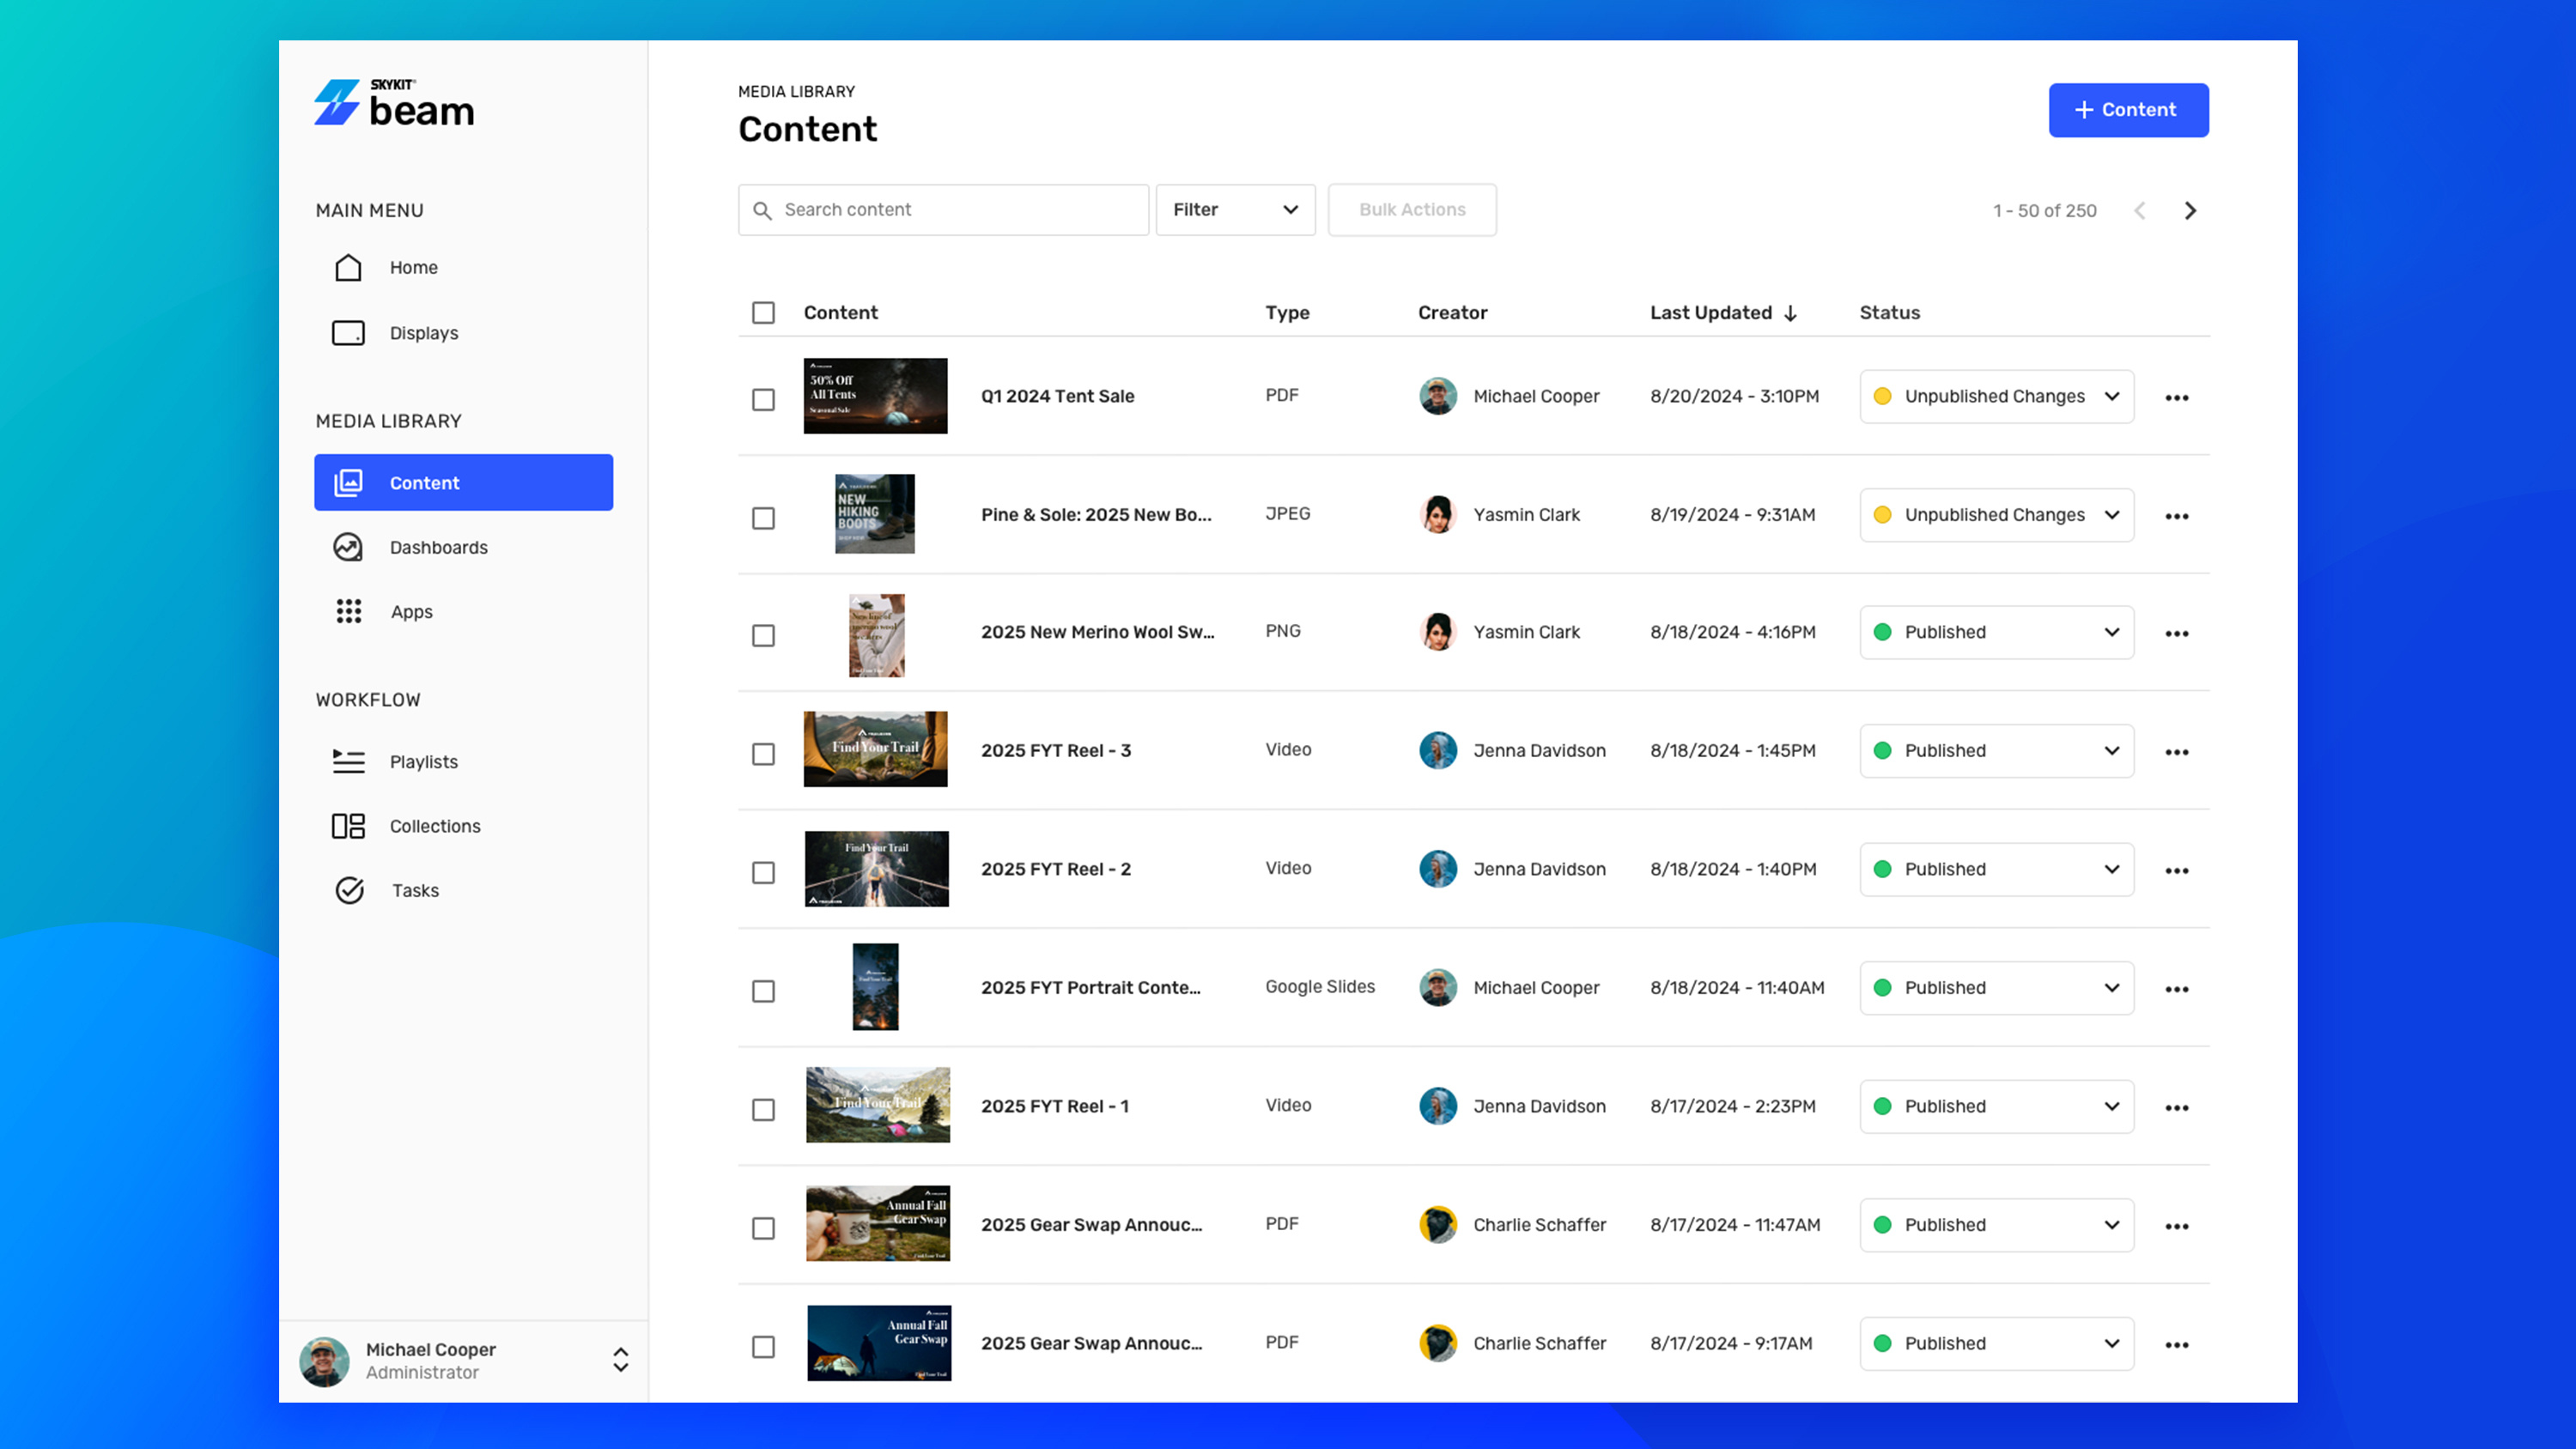Click the Collections layout icon
The height and width of the screenshot is (1449, 2576).
click(348, 826)
